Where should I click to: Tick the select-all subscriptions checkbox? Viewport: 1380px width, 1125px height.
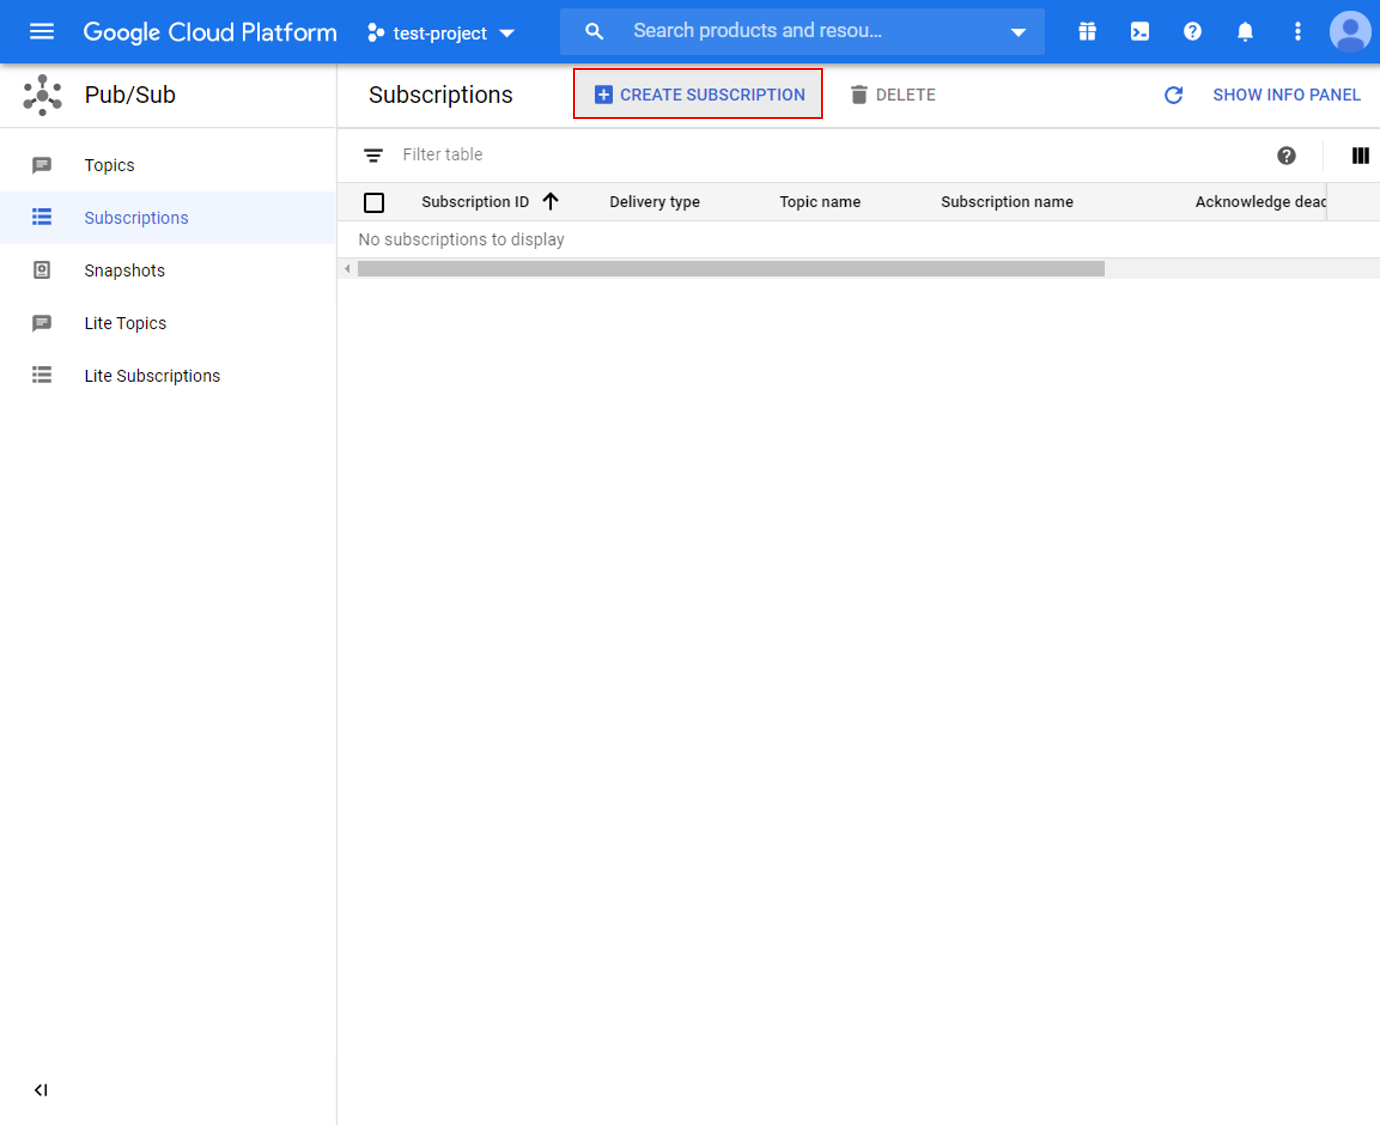(x=374, y=202)
